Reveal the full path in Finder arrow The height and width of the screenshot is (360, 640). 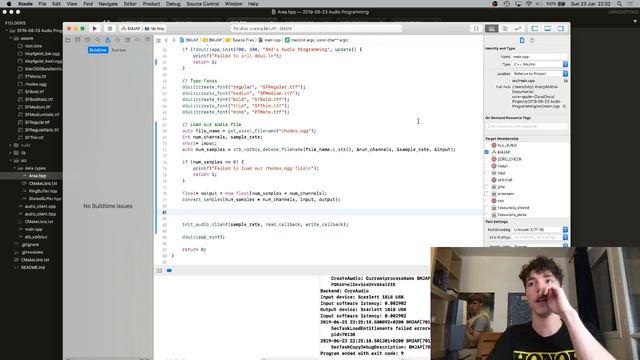[x=564, y=106]
